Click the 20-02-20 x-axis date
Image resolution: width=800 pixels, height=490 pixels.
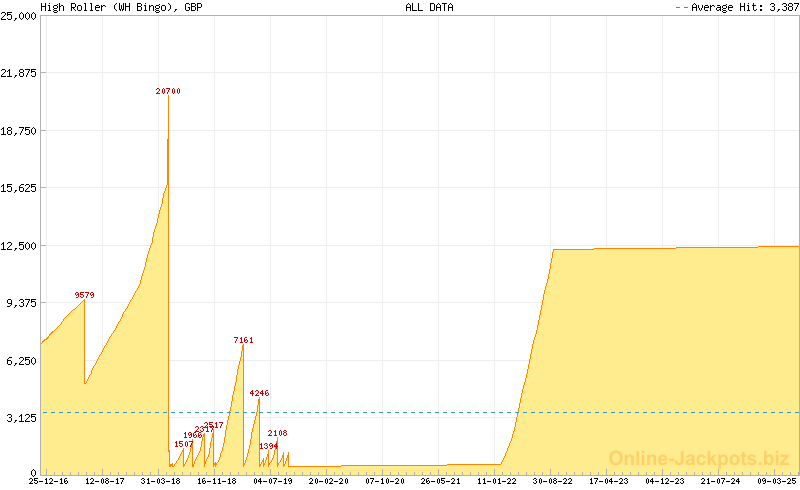pos(328,481)
